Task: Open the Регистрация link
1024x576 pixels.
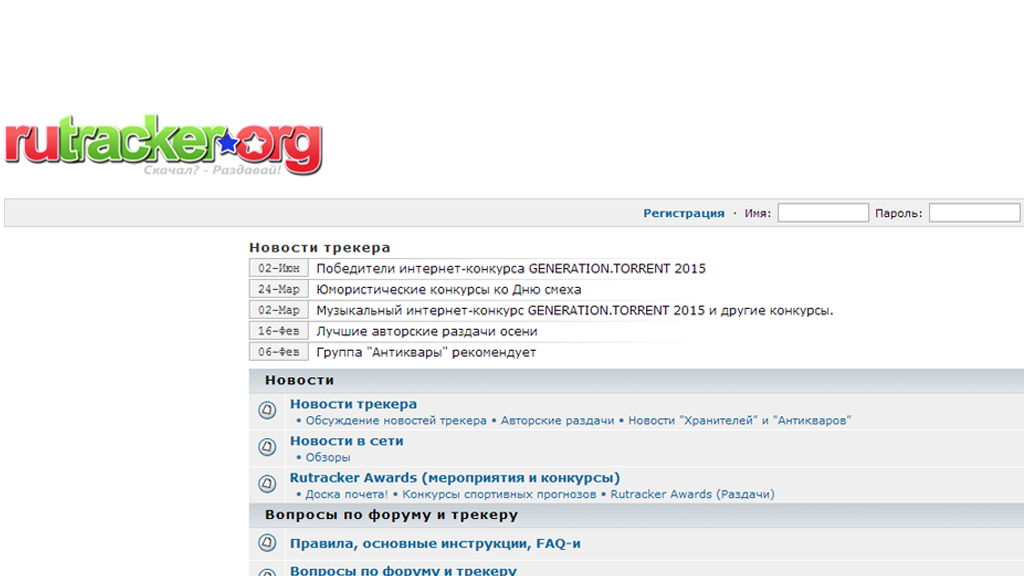Action: click(x=684, y=213)
